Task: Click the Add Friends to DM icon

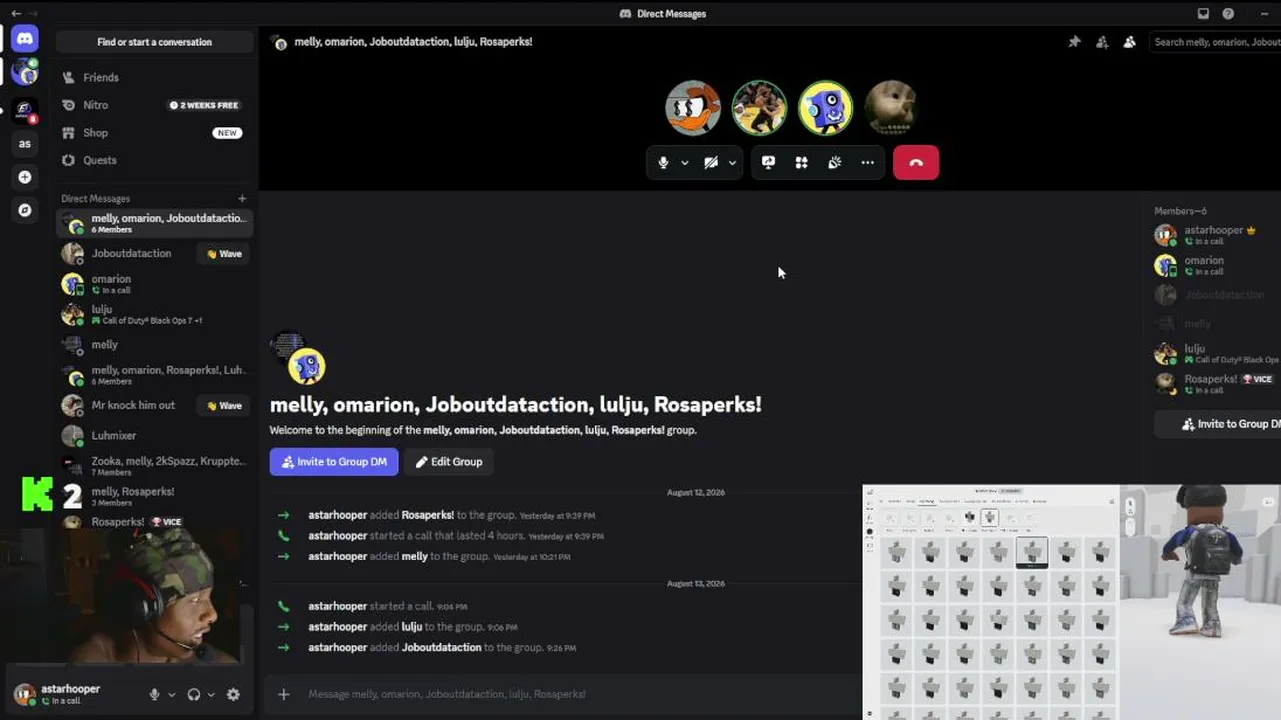Action: (1102, 42)
